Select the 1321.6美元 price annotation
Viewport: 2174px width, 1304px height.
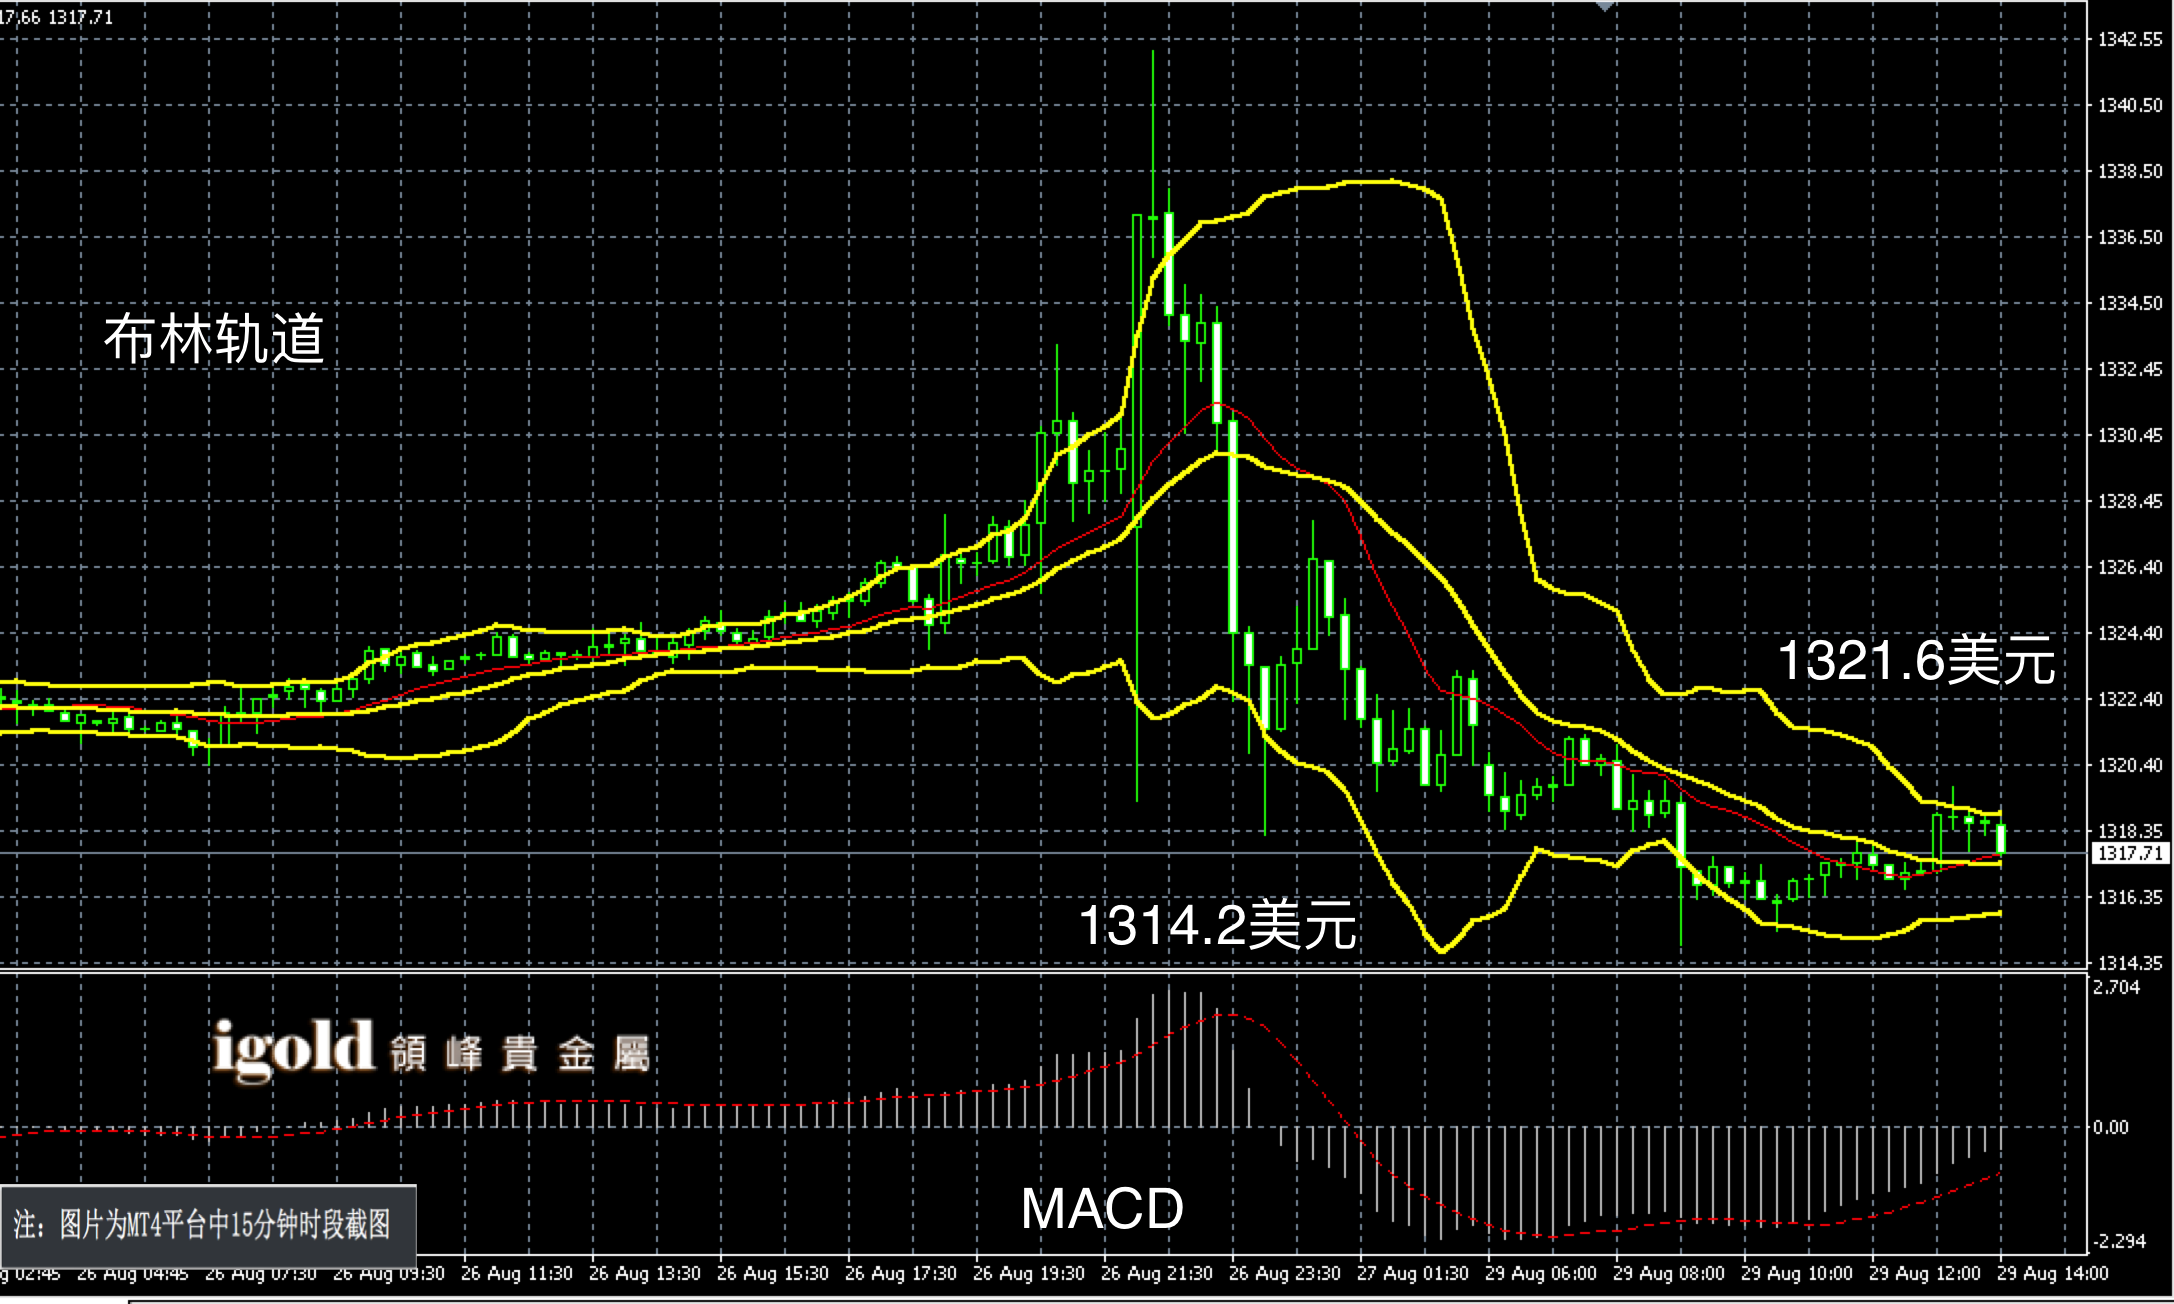[1915, 661]
